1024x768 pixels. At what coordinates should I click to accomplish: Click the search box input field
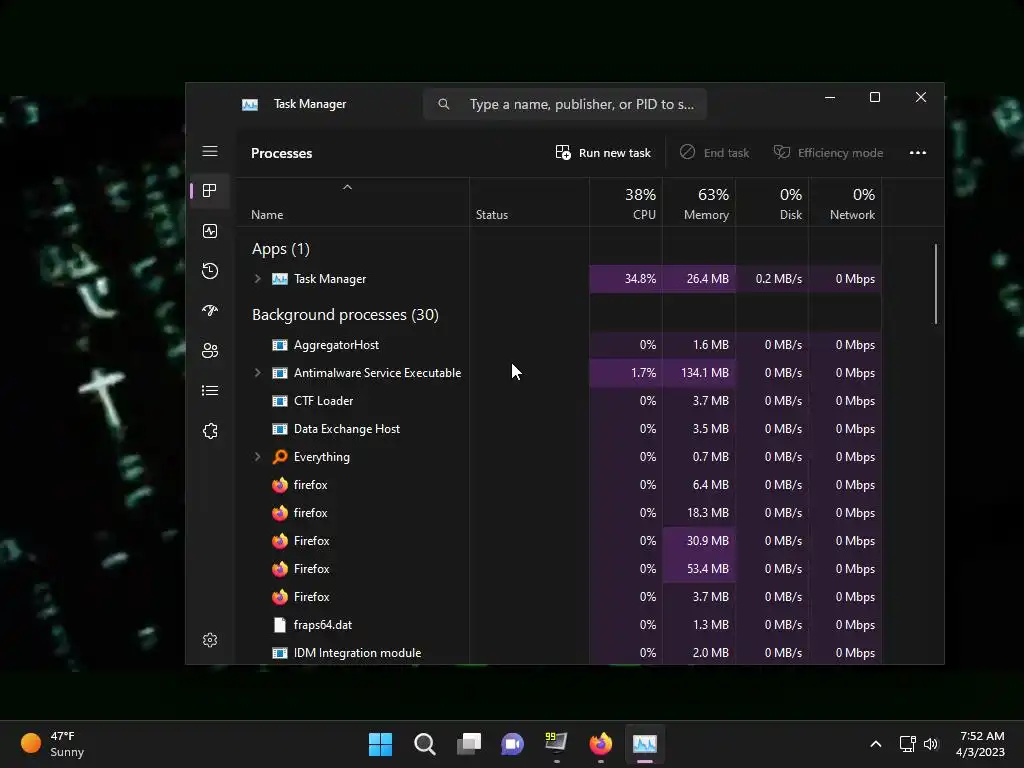(565, 104)
